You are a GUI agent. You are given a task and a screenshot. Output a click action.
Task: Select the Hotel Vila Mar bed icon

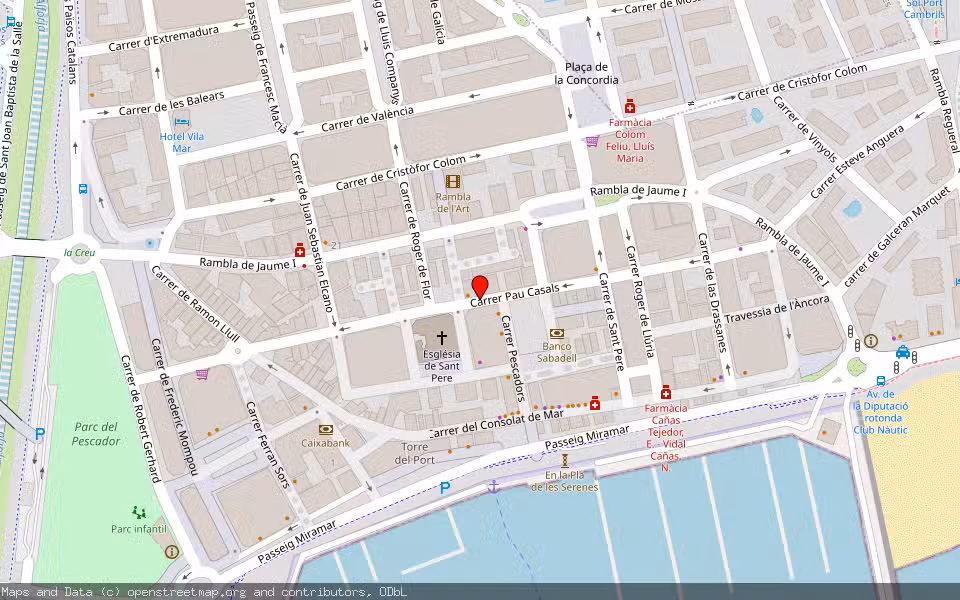pos(181,121)
